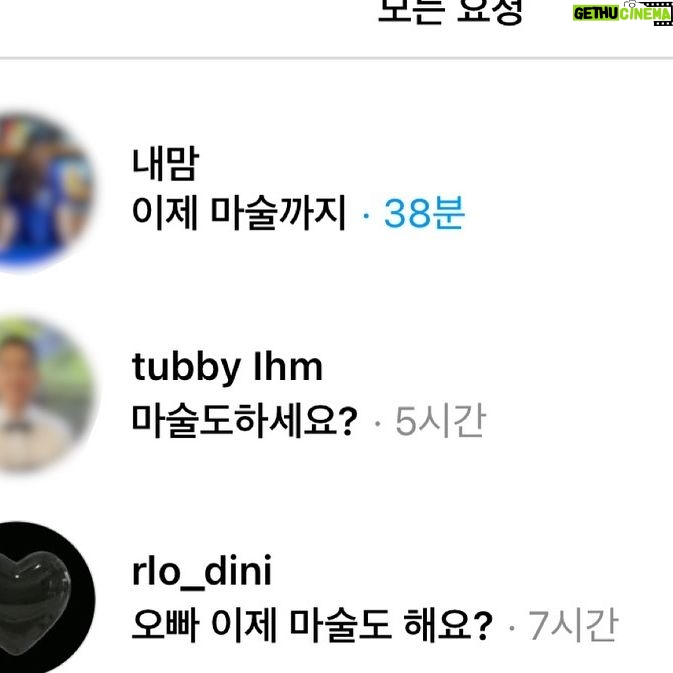Select the 모든 요청 header title

click(x=451, y=11)
